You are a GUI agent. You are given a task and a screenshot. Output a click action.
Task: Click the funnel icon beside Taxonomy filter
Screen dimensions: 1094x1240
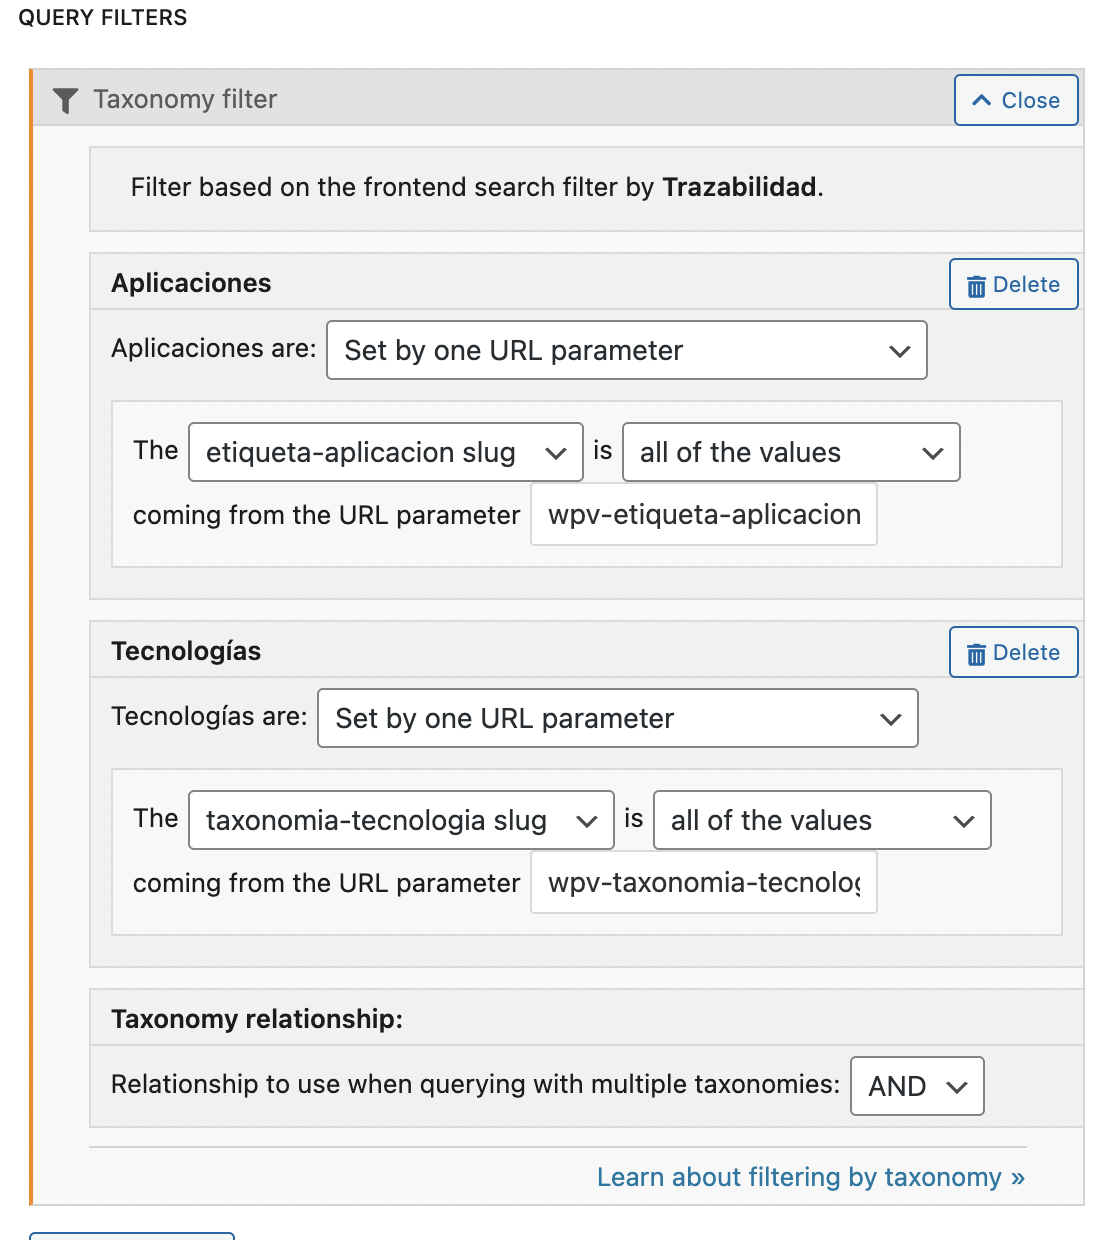point(65,100)
